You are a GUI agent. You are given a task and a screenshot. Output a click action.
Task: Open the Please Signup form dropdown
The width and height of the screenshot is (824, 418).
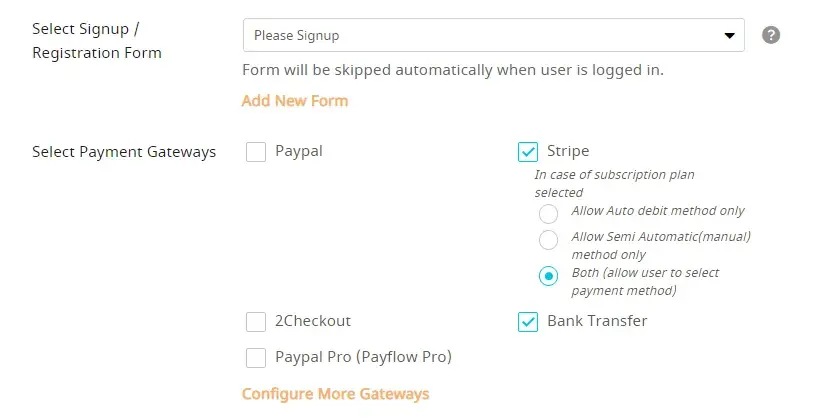[x=480, y=36]
